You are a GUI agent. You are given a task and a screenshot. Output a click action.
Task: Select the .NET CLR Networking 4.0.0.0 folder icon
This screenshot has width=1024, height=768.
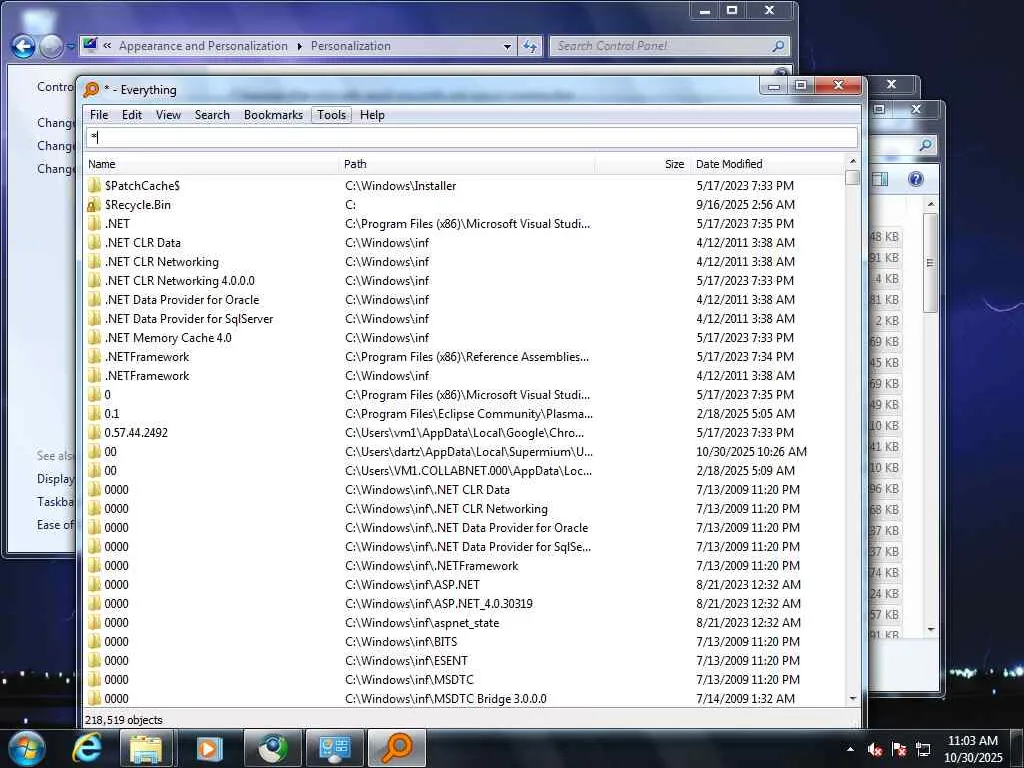94,280
